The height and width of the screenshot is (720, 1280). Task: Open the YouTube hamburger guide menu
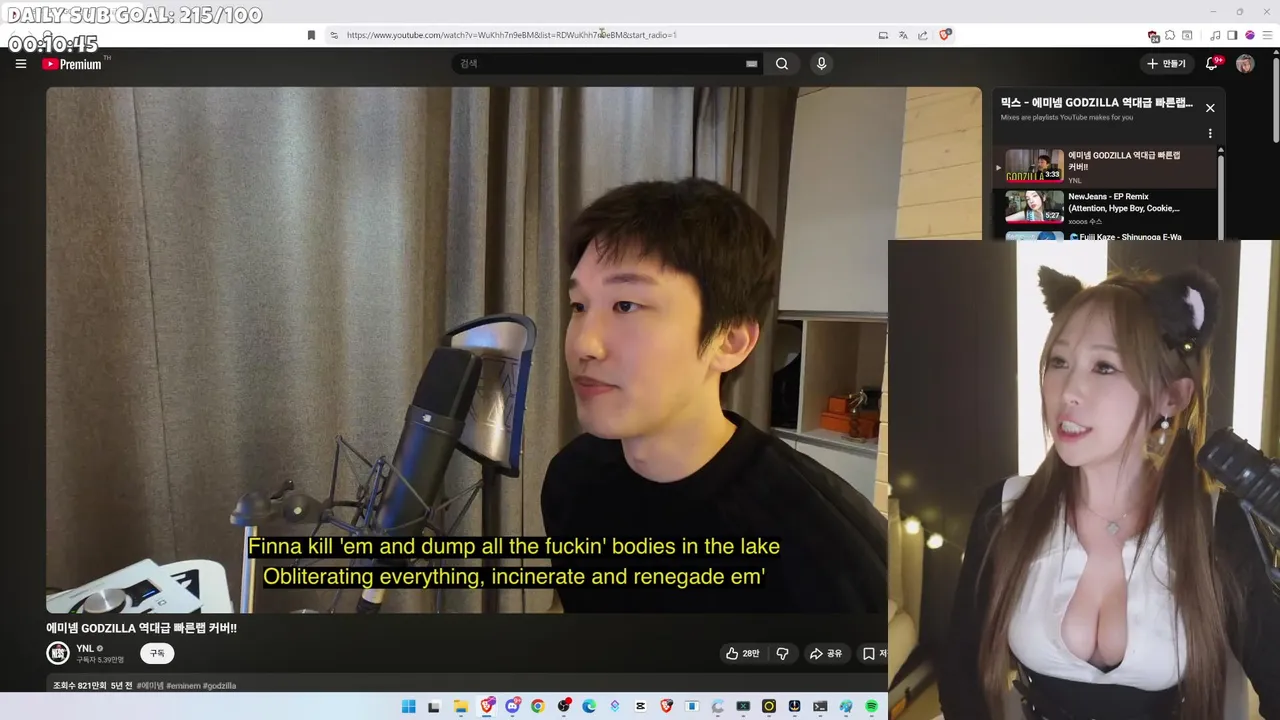[20, 64]
